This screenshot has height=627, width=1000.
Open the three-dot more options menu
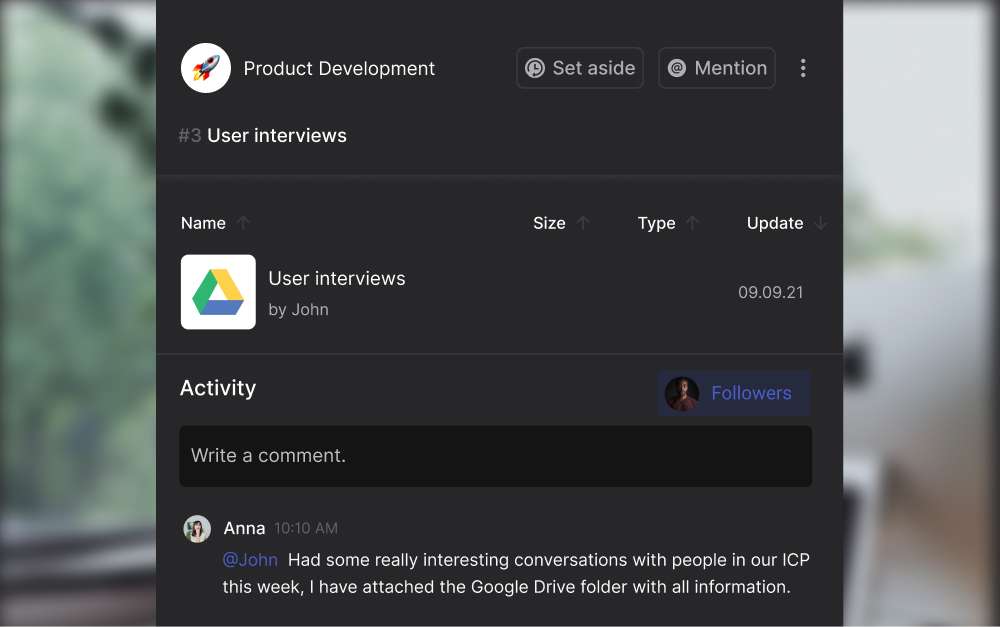(x=803, y=68)
